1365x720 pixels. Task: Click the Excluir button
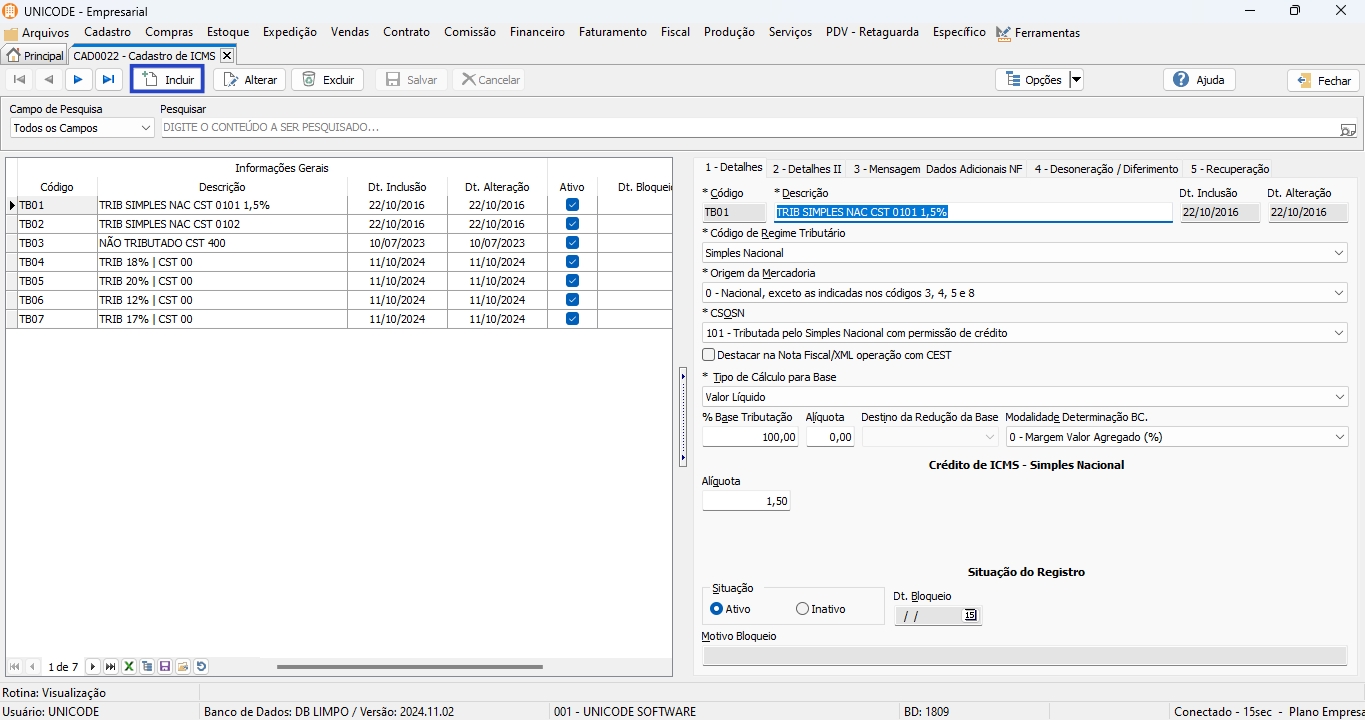(x=327, y=80)
